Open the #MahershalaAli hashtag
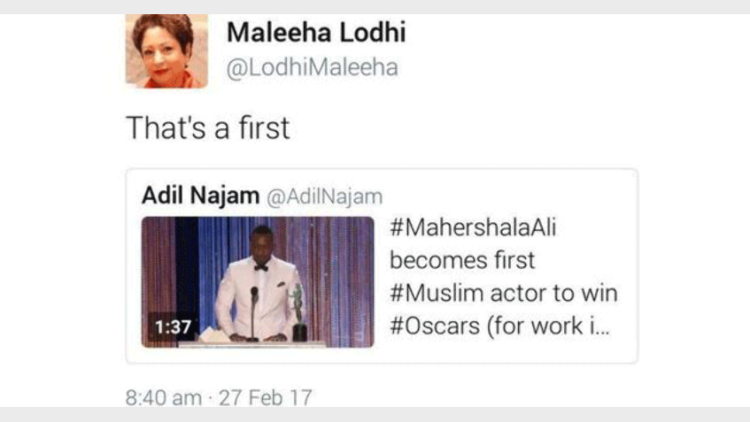The height and width of the screenshot is (422, 750). (x=473, y=228)
